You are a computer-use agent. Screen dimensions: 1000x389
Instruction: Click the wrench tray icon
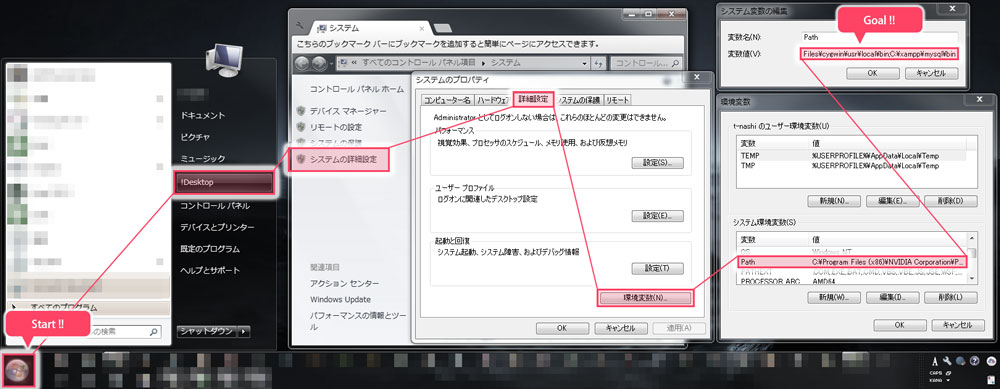click(x=947, y=361)
